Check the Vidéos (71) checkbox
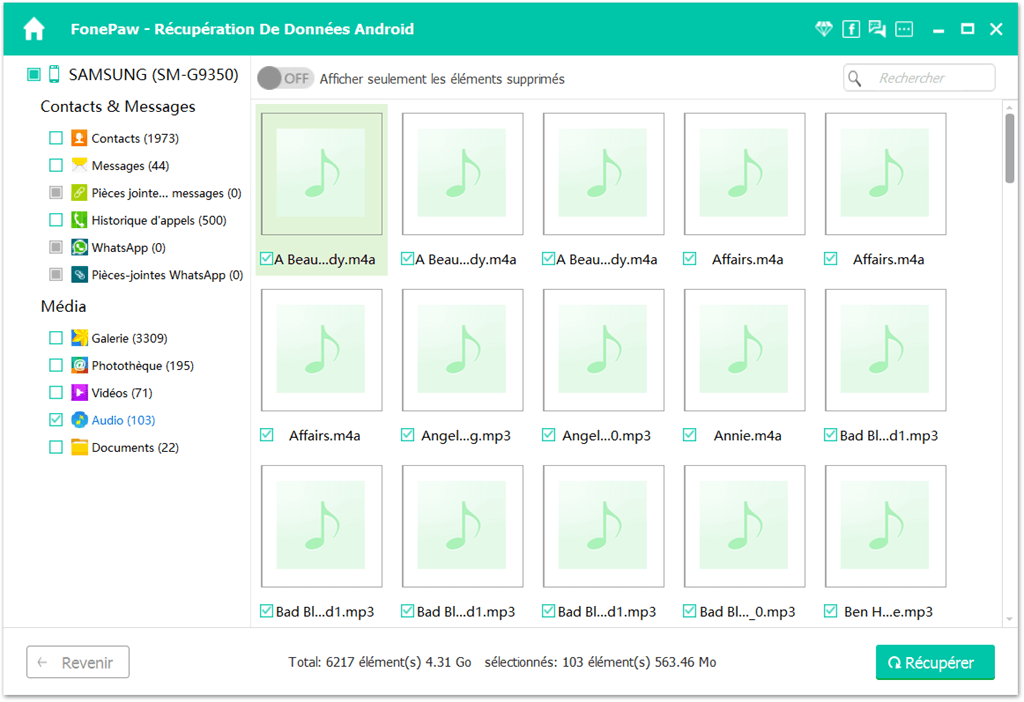This screenshot has width=1024, height=702. pyautogui.click(x=56, y=392)
